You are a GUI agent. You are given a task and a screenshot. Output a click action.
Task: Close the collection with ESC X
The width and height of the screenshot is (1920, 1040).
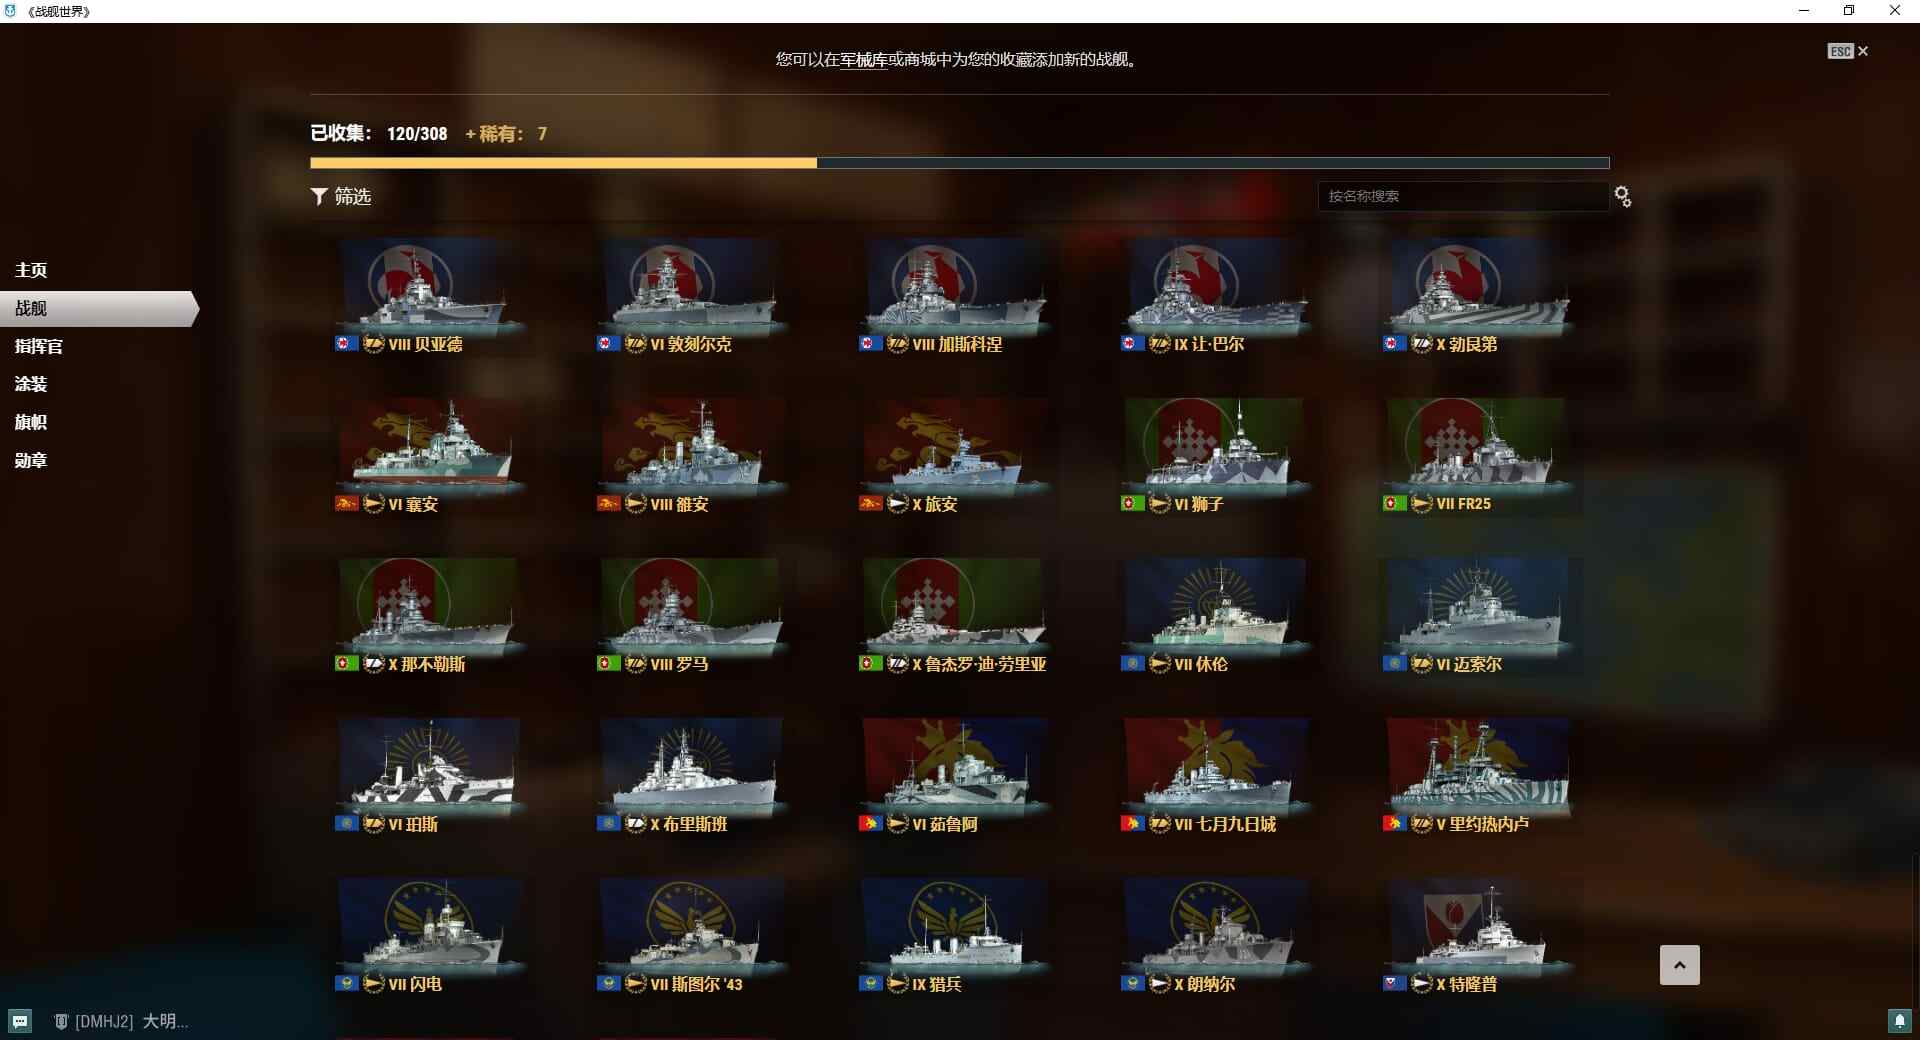pyautogui.click(x=1848, y=51)
